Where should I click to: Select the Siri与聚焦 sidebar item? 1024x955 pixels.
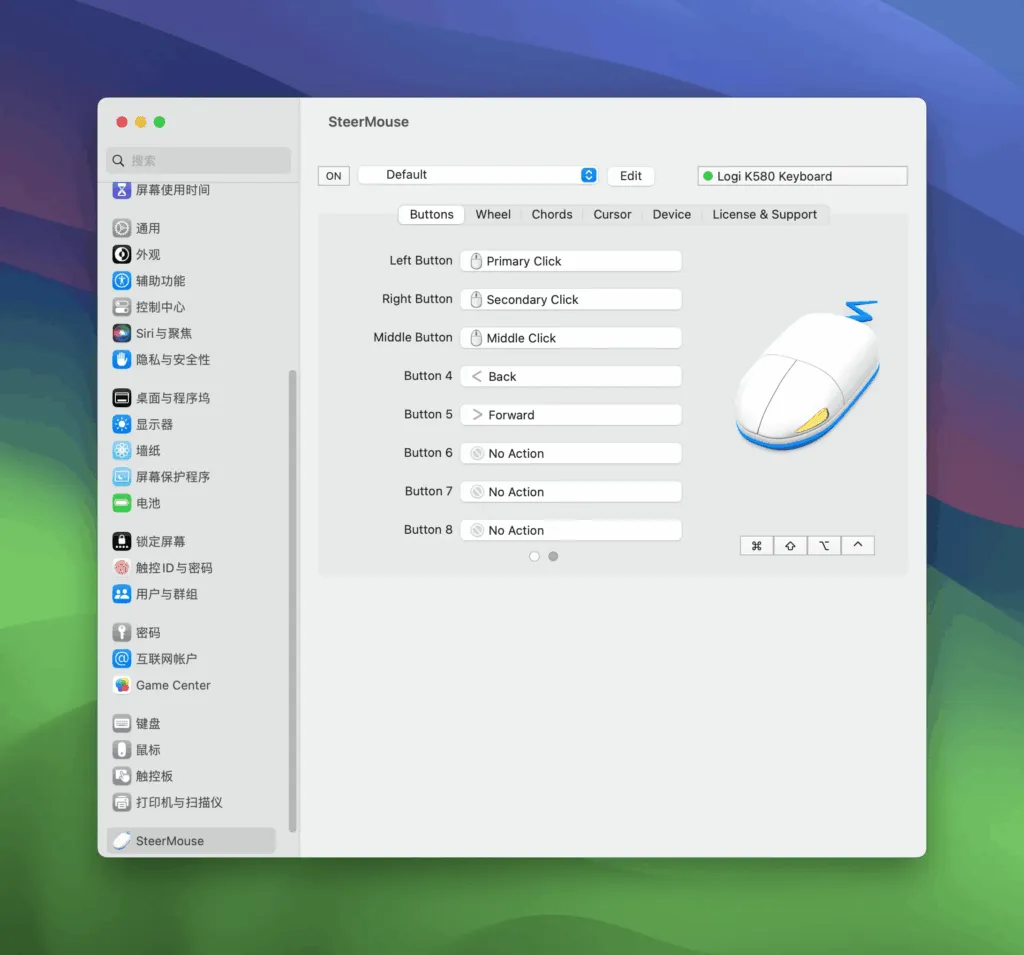(163, 333)
